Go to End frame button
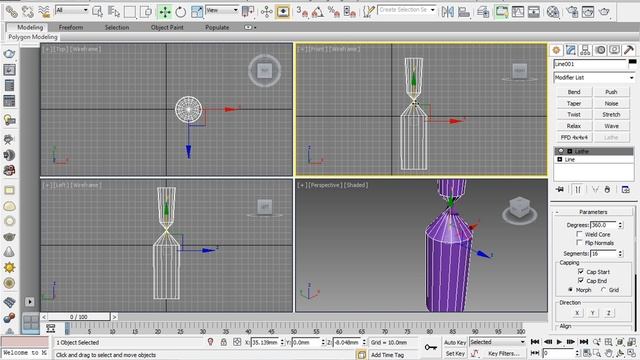The height and width of the screenshot is (360, 640). [x=584, y=342]
